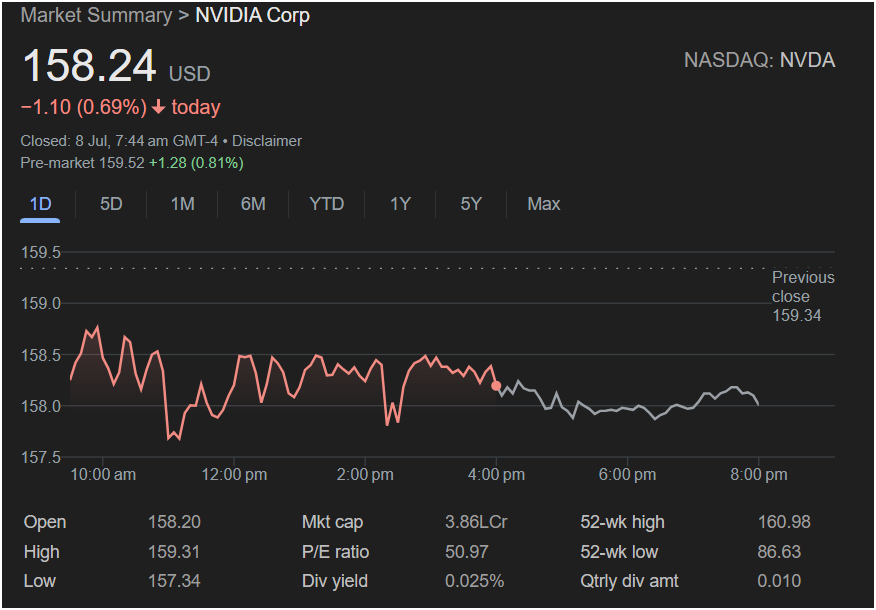876x610 pixels.
Task: Open the Disclaimer link
Action: [267, 141]
